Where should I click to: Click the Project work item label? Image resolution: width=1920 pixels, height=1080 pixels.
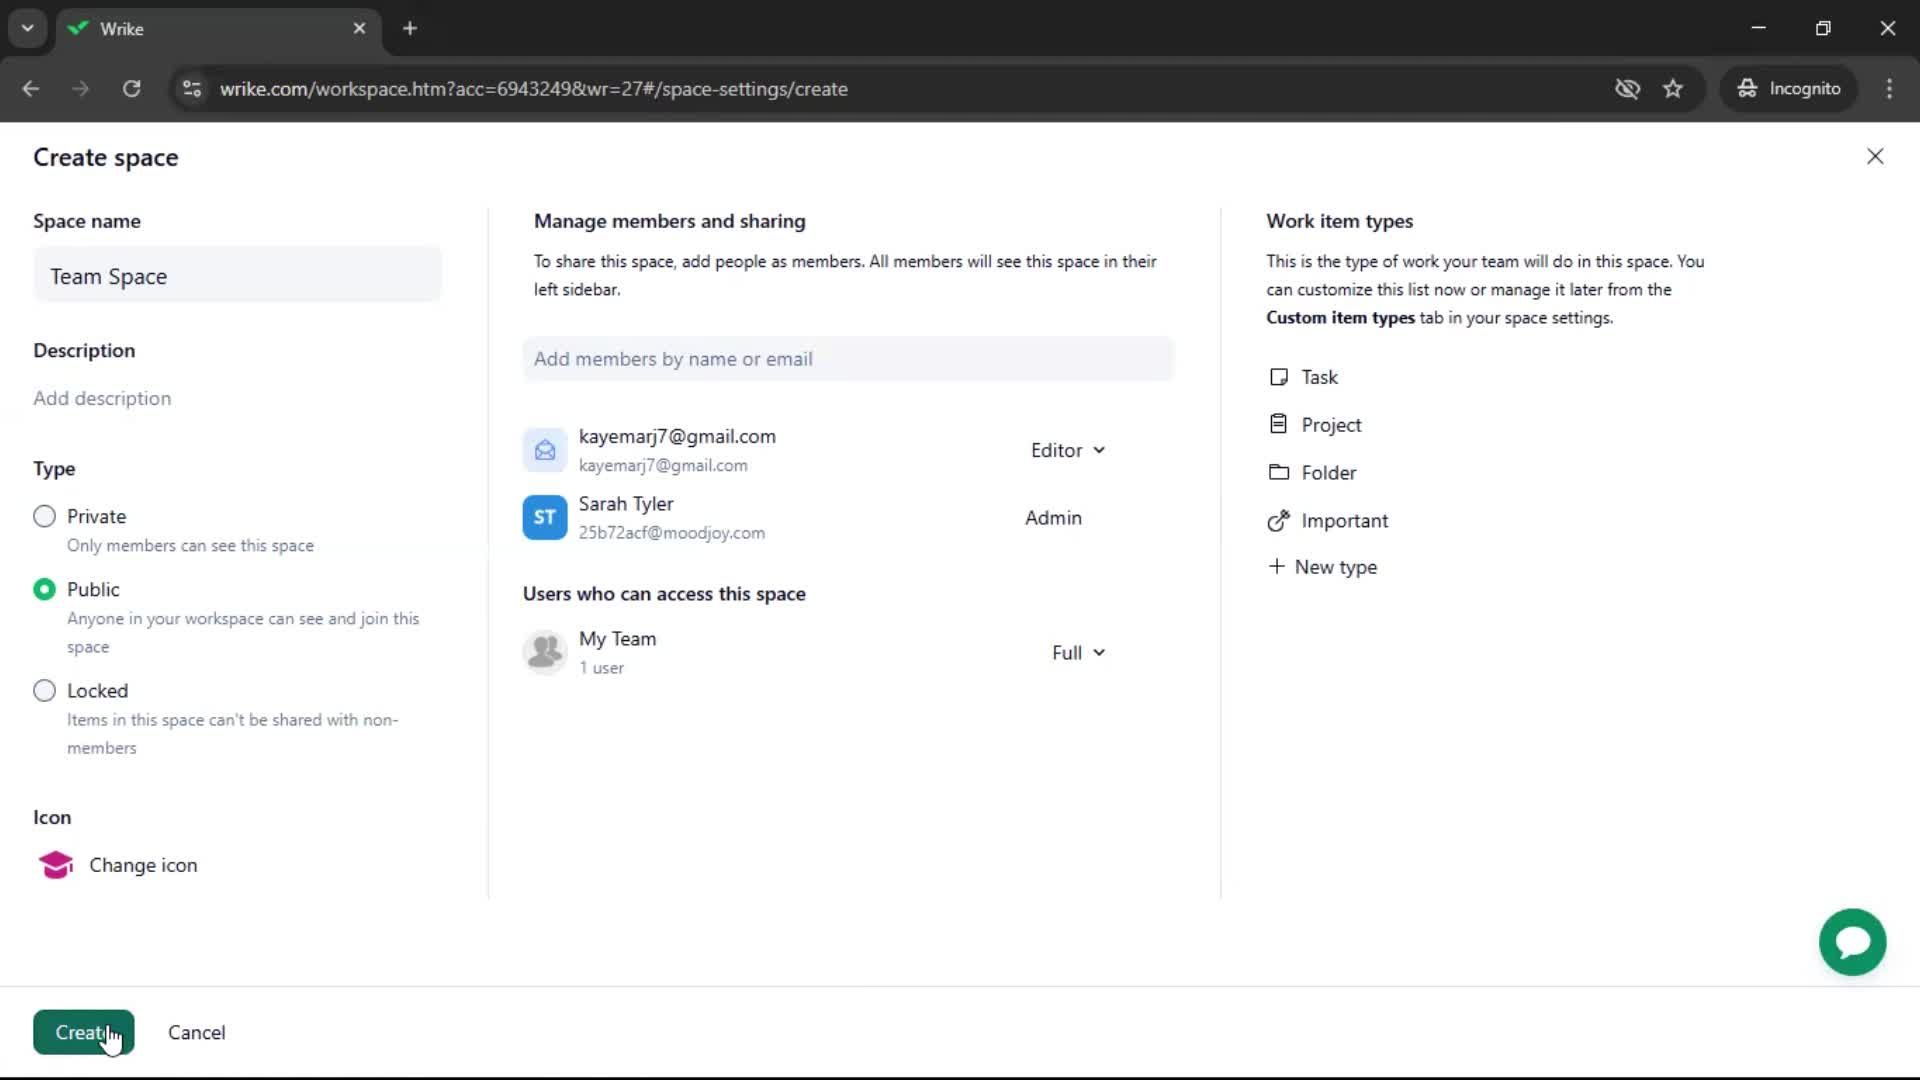[x=1331, y=424]
